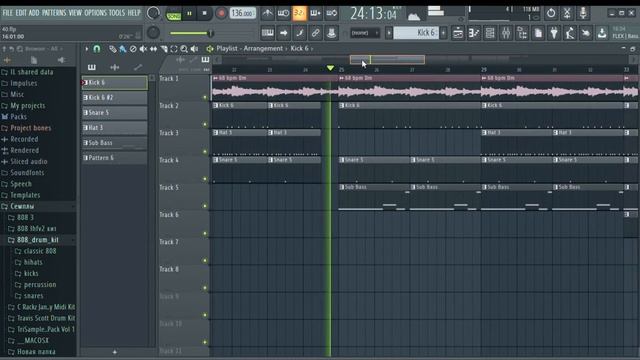Open the Piano roll icon
The width and height of the screenshot is (640, 360).
click(474, 33)
